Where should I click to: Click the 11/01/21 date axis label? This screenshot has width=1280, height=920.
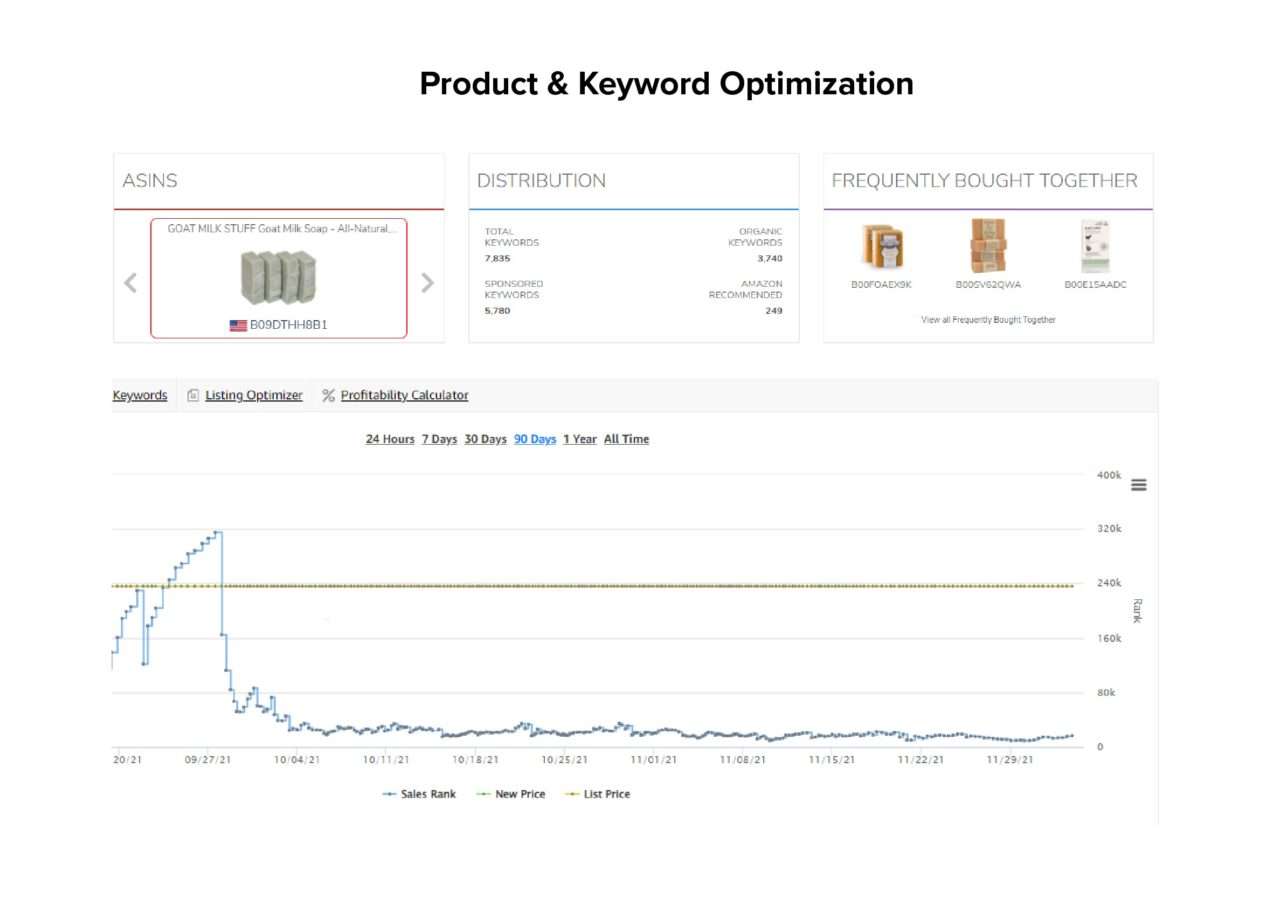[x=653, y=760]
